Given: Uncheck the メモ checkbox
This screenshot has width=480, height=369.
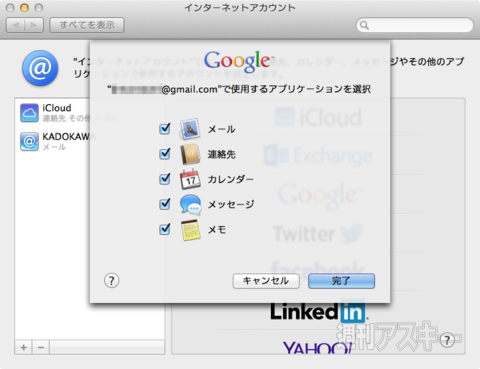Looking at the screenshot, I should click(x=165, y=229).
